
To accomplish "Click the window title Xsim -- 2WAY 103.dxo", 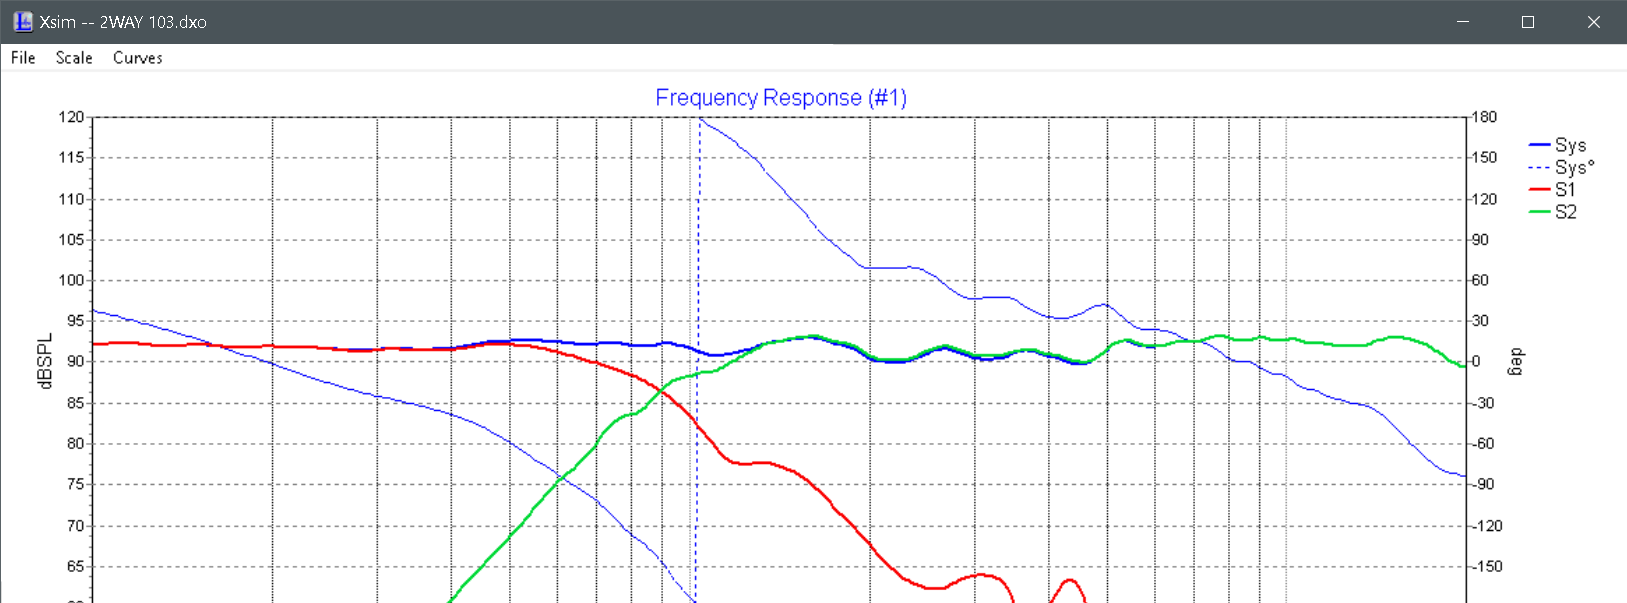I will [123, 22].
